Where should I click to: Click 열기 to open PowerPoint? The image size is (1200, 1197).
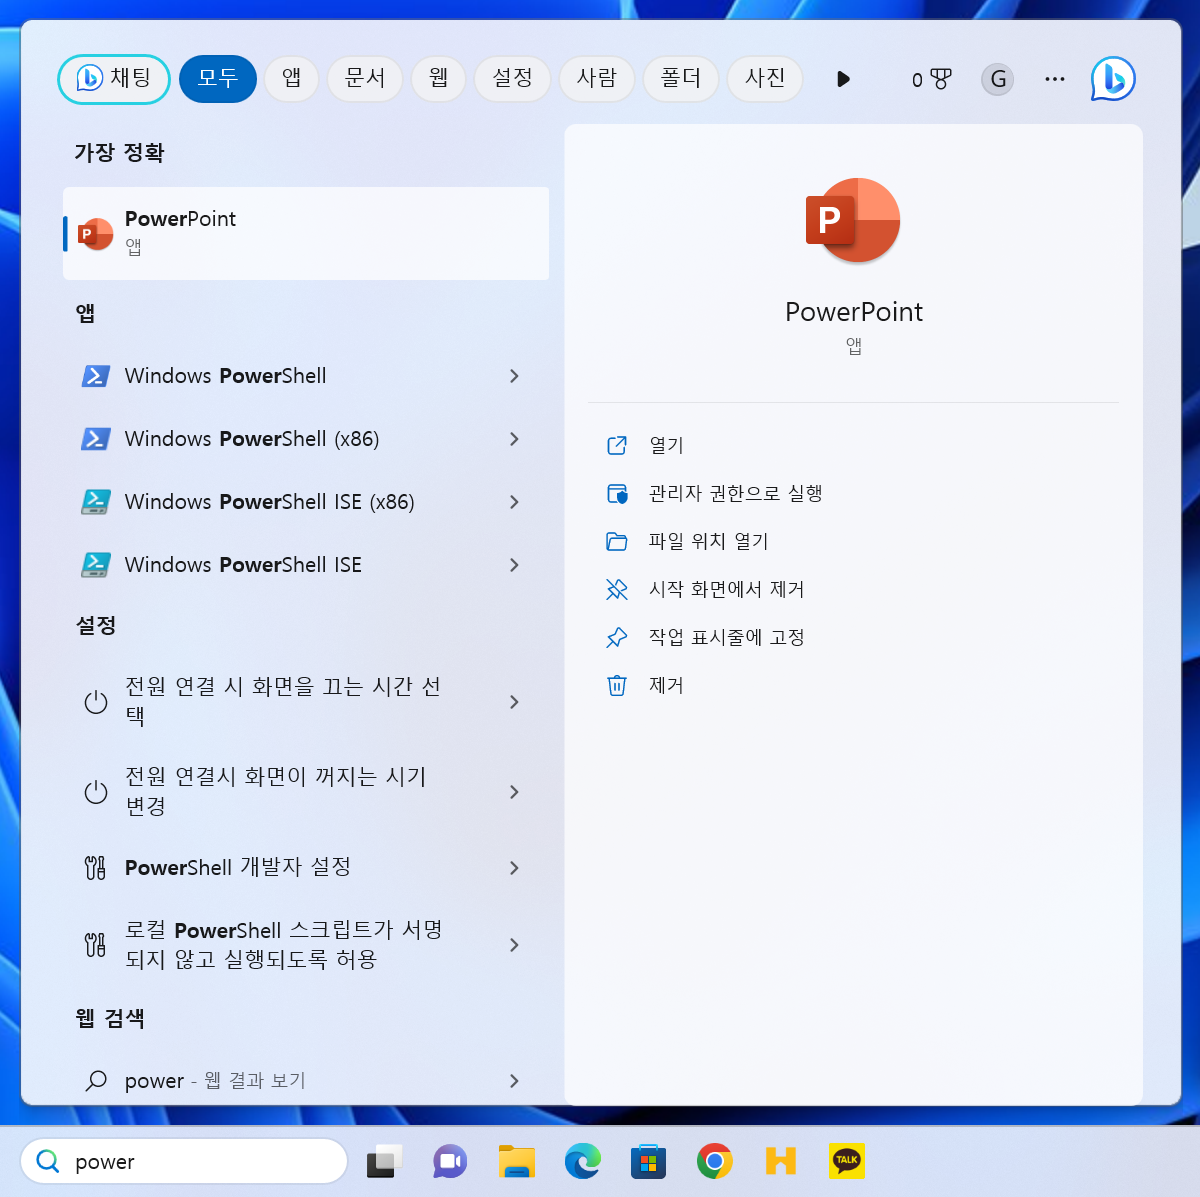pyautogui.click(x=666, y=445)
